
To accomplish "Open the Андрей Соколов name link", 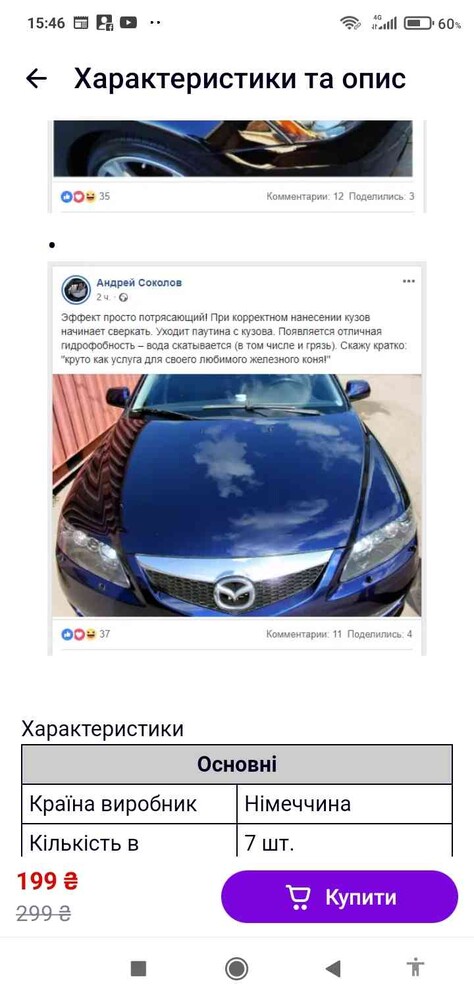I will (x=139, y=283).
